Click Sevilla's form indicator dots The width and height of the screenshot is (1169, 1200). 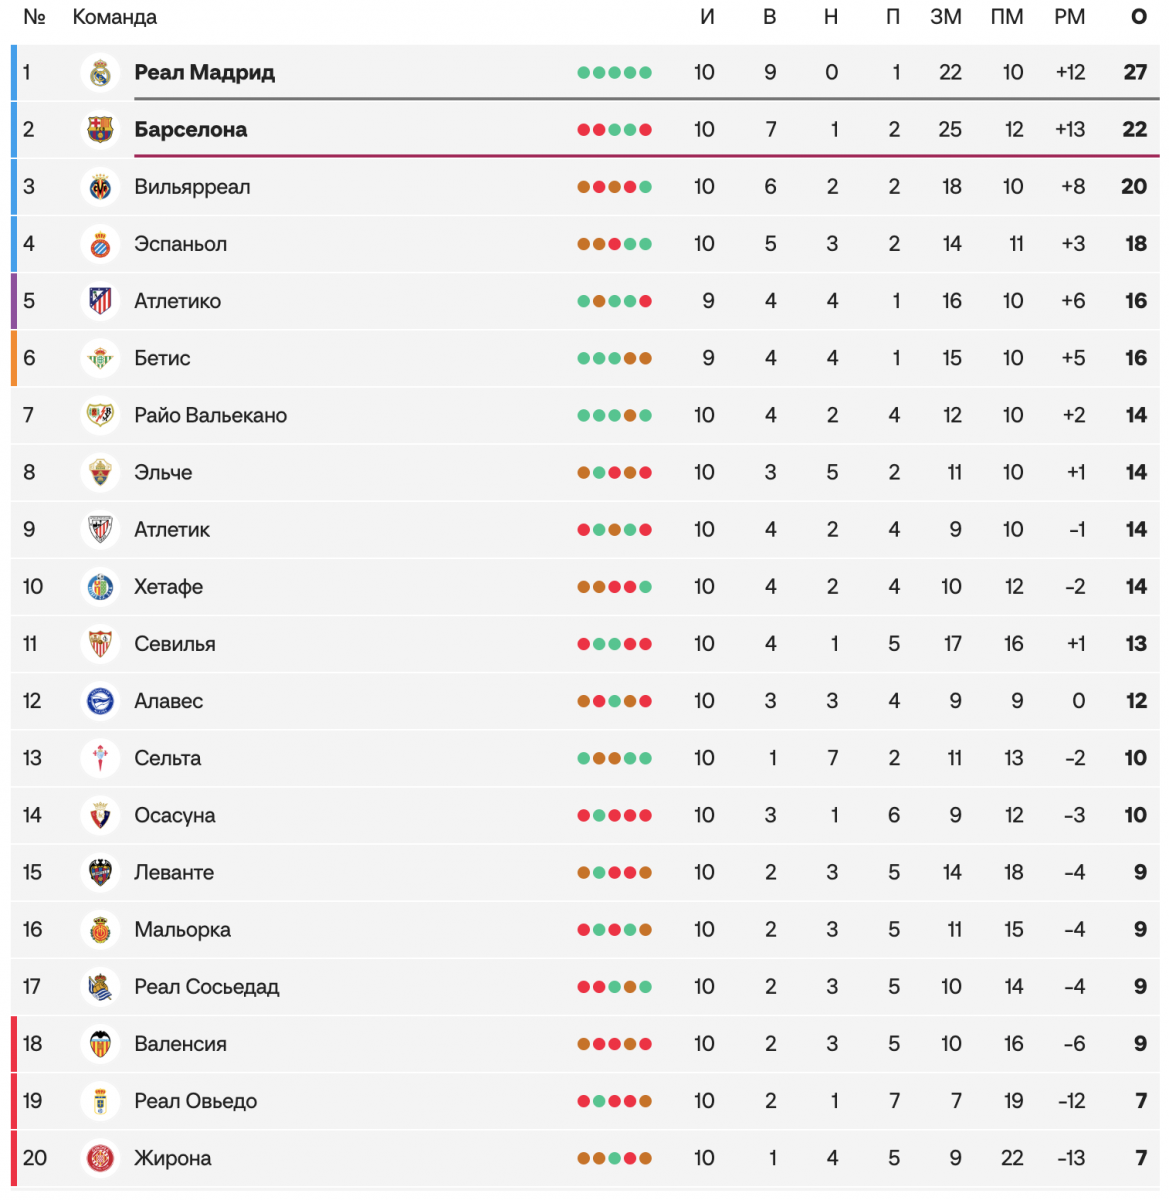click(x=614, y=644)
